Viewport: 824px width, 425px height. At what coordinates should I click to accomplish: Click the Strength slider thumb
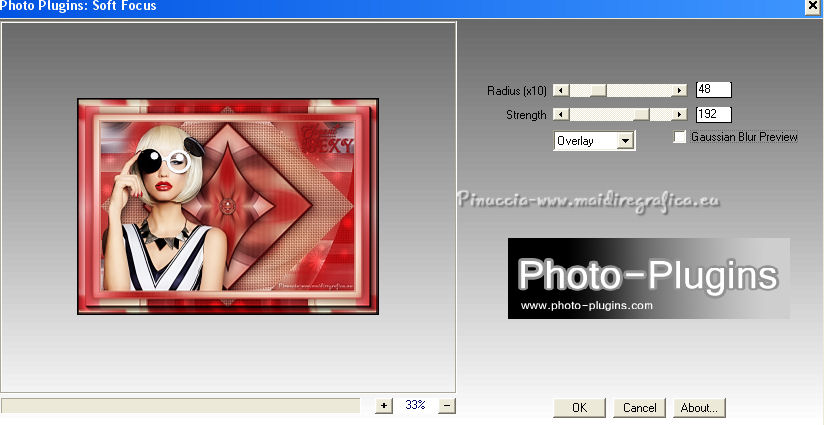click(642, 115)
